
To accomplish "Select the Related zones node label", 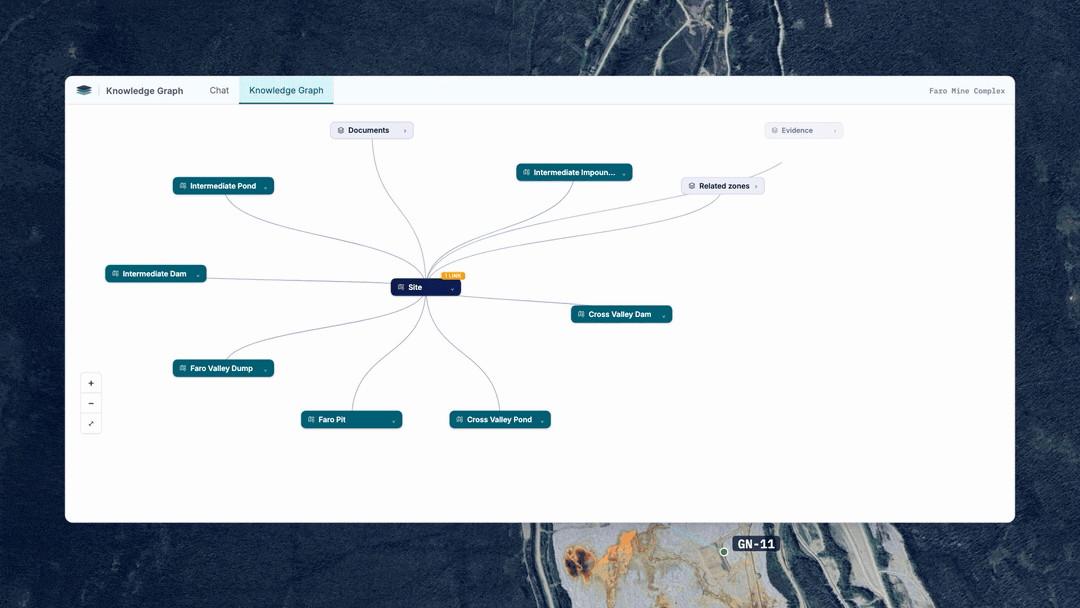I will (x=724, y=186).
